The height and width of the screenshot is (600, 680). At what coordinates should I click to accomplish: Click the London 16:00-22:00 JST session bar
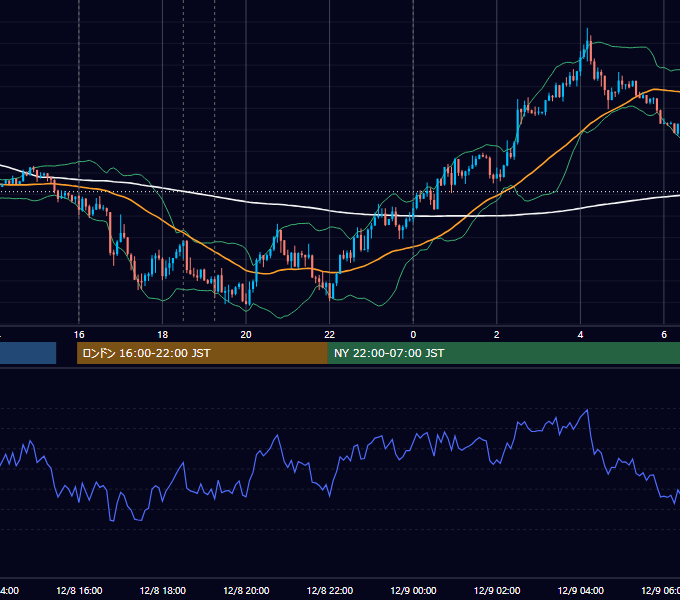(x=202, y=353)
